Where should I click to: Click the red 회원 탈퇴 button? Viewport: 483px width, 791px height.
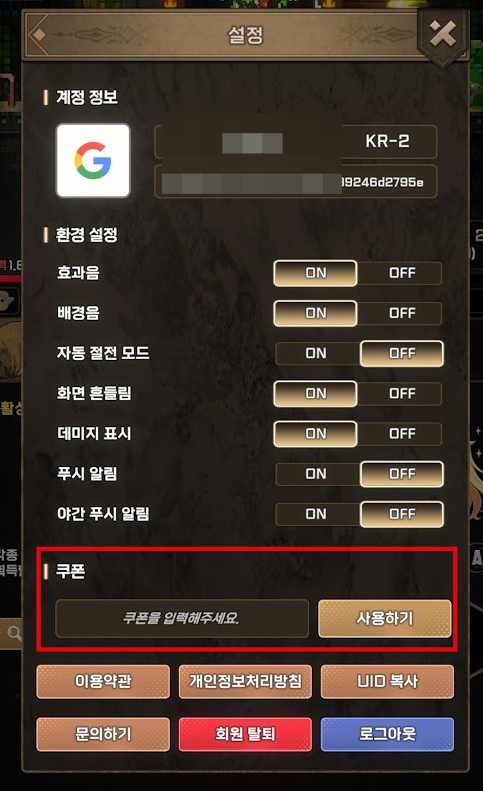245,734
